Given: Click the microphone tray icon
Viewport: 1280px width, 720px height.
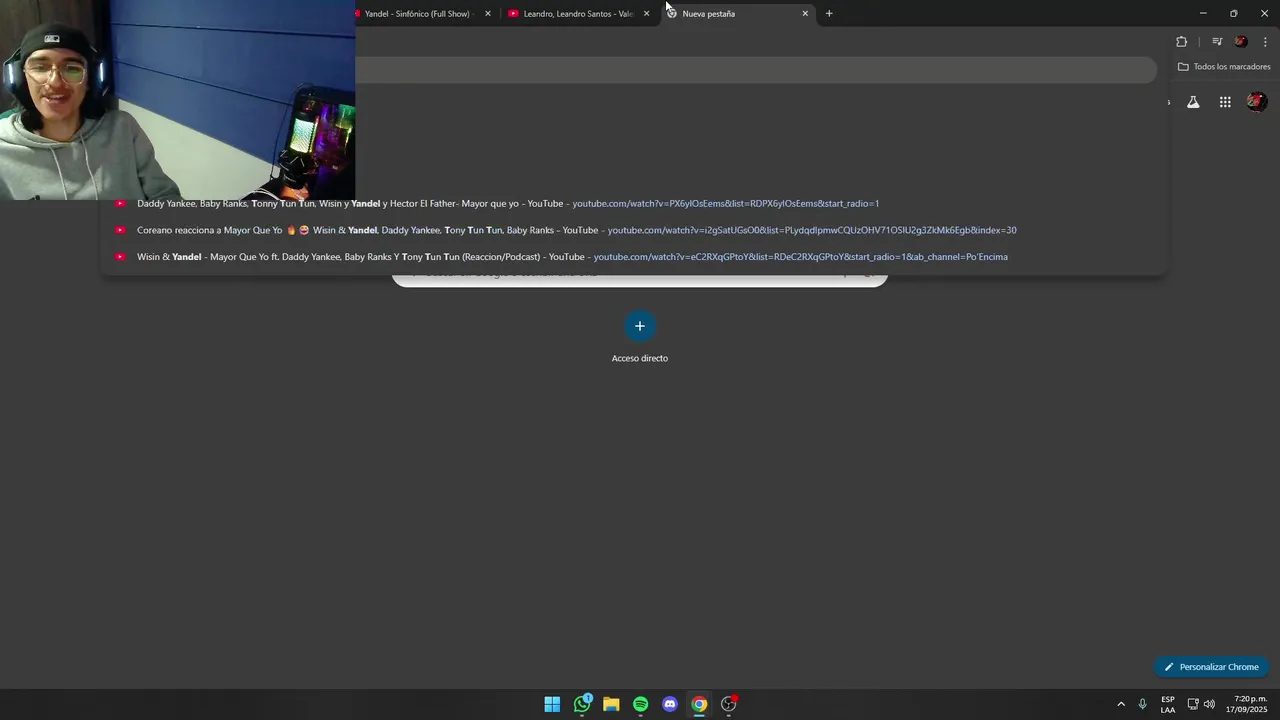Looking at the screenshot, I should pos(1142,704).
